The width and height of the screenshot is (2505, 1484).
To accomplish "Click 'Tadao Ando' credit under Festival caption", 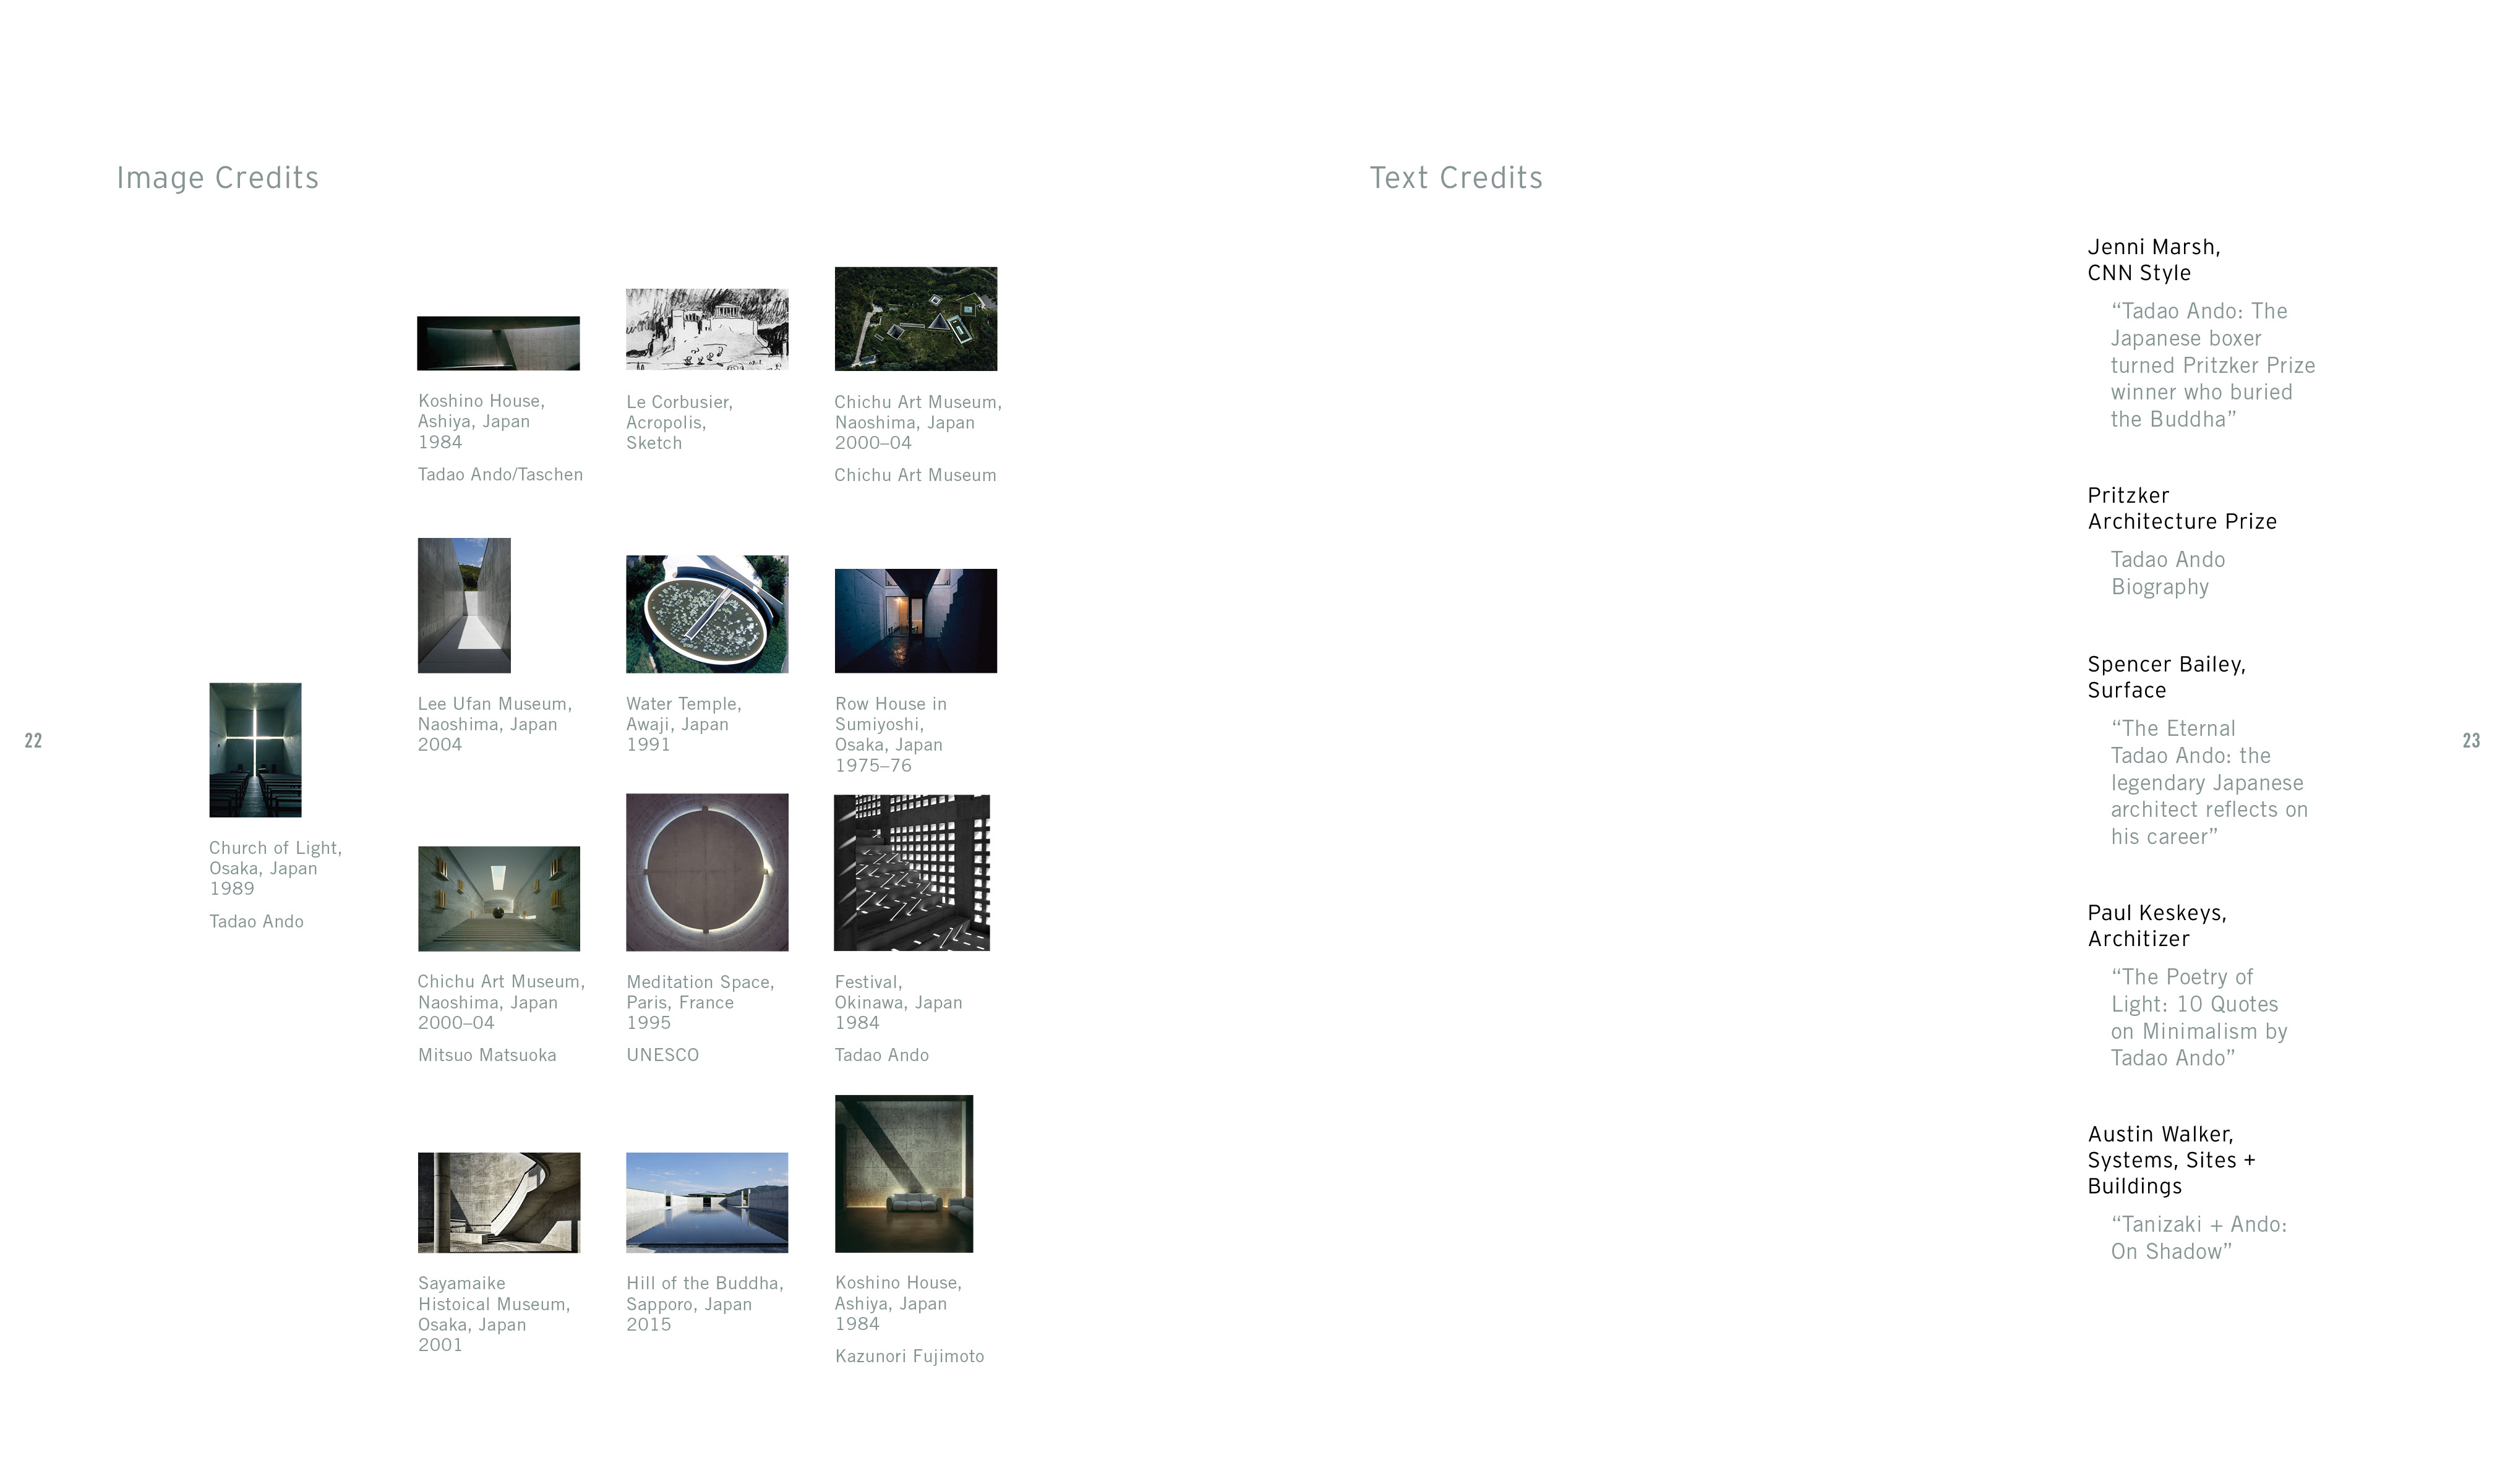I will click(882, 1055).
